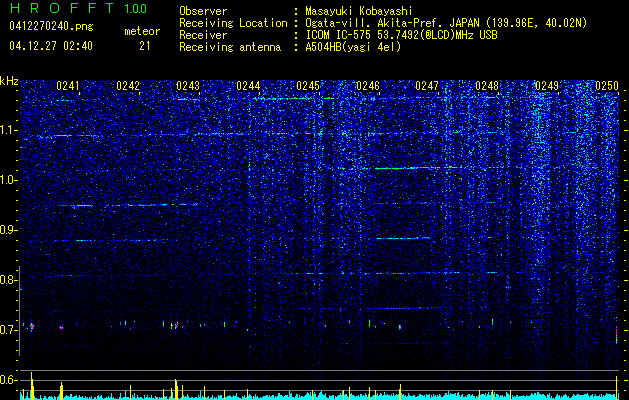Click the Receiving antenna label
This screenshot has height=400, width=629.
pos(230,47)
